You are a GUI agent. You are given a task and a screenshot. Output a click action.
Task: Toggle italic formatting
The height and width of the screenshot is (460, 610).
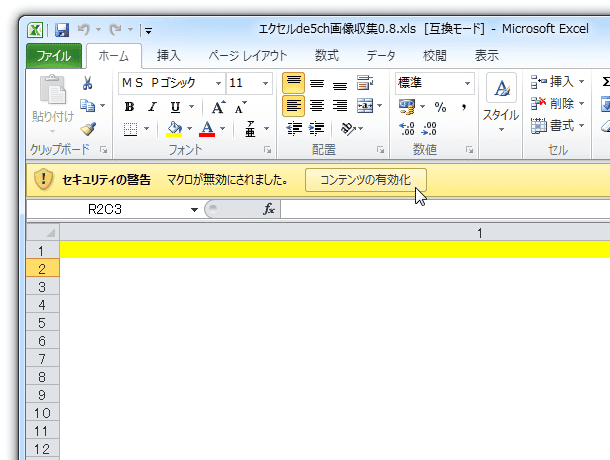point(152,107)
